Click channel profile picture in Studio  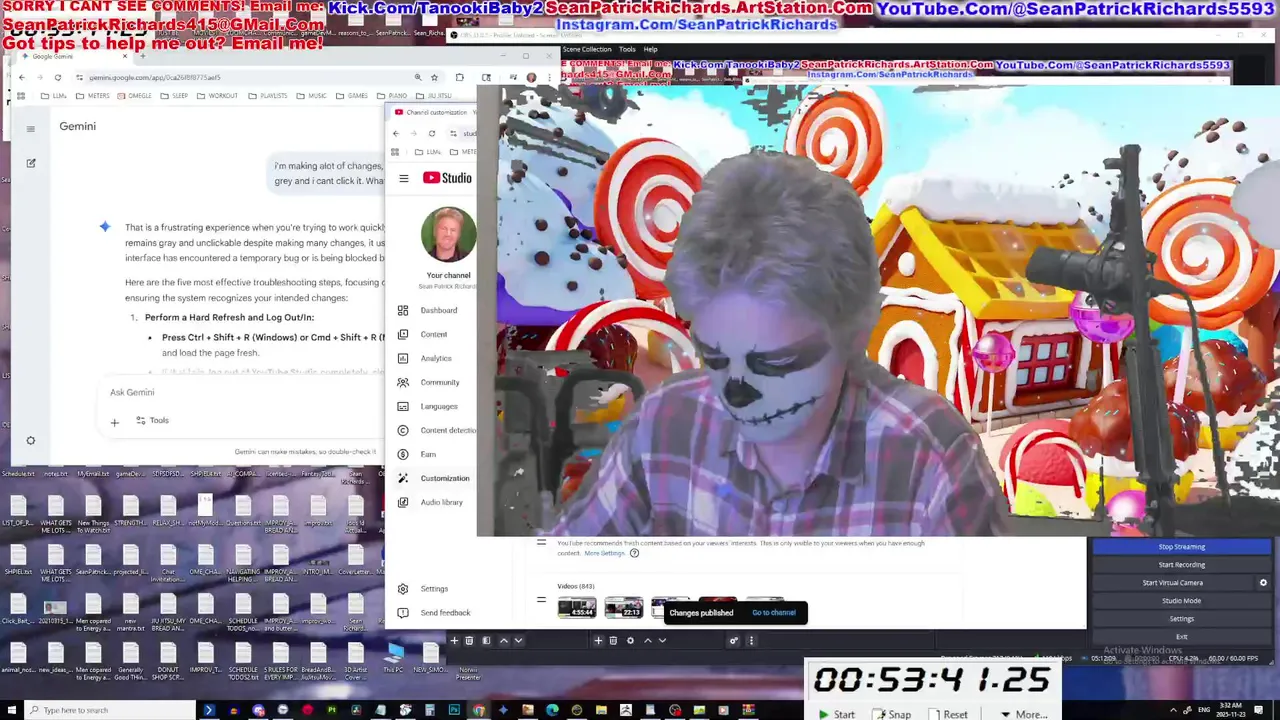448,235
